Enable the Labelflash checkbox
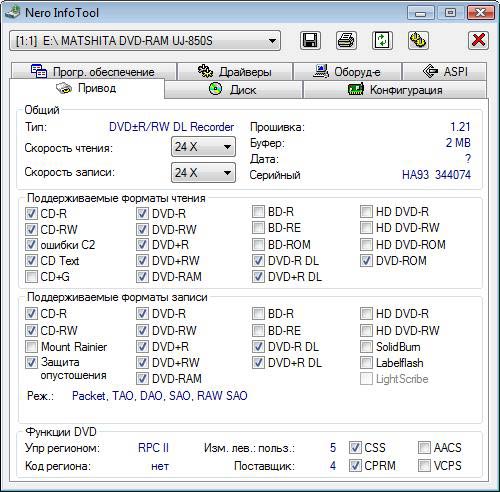The image size is (500, 492). 366,363
